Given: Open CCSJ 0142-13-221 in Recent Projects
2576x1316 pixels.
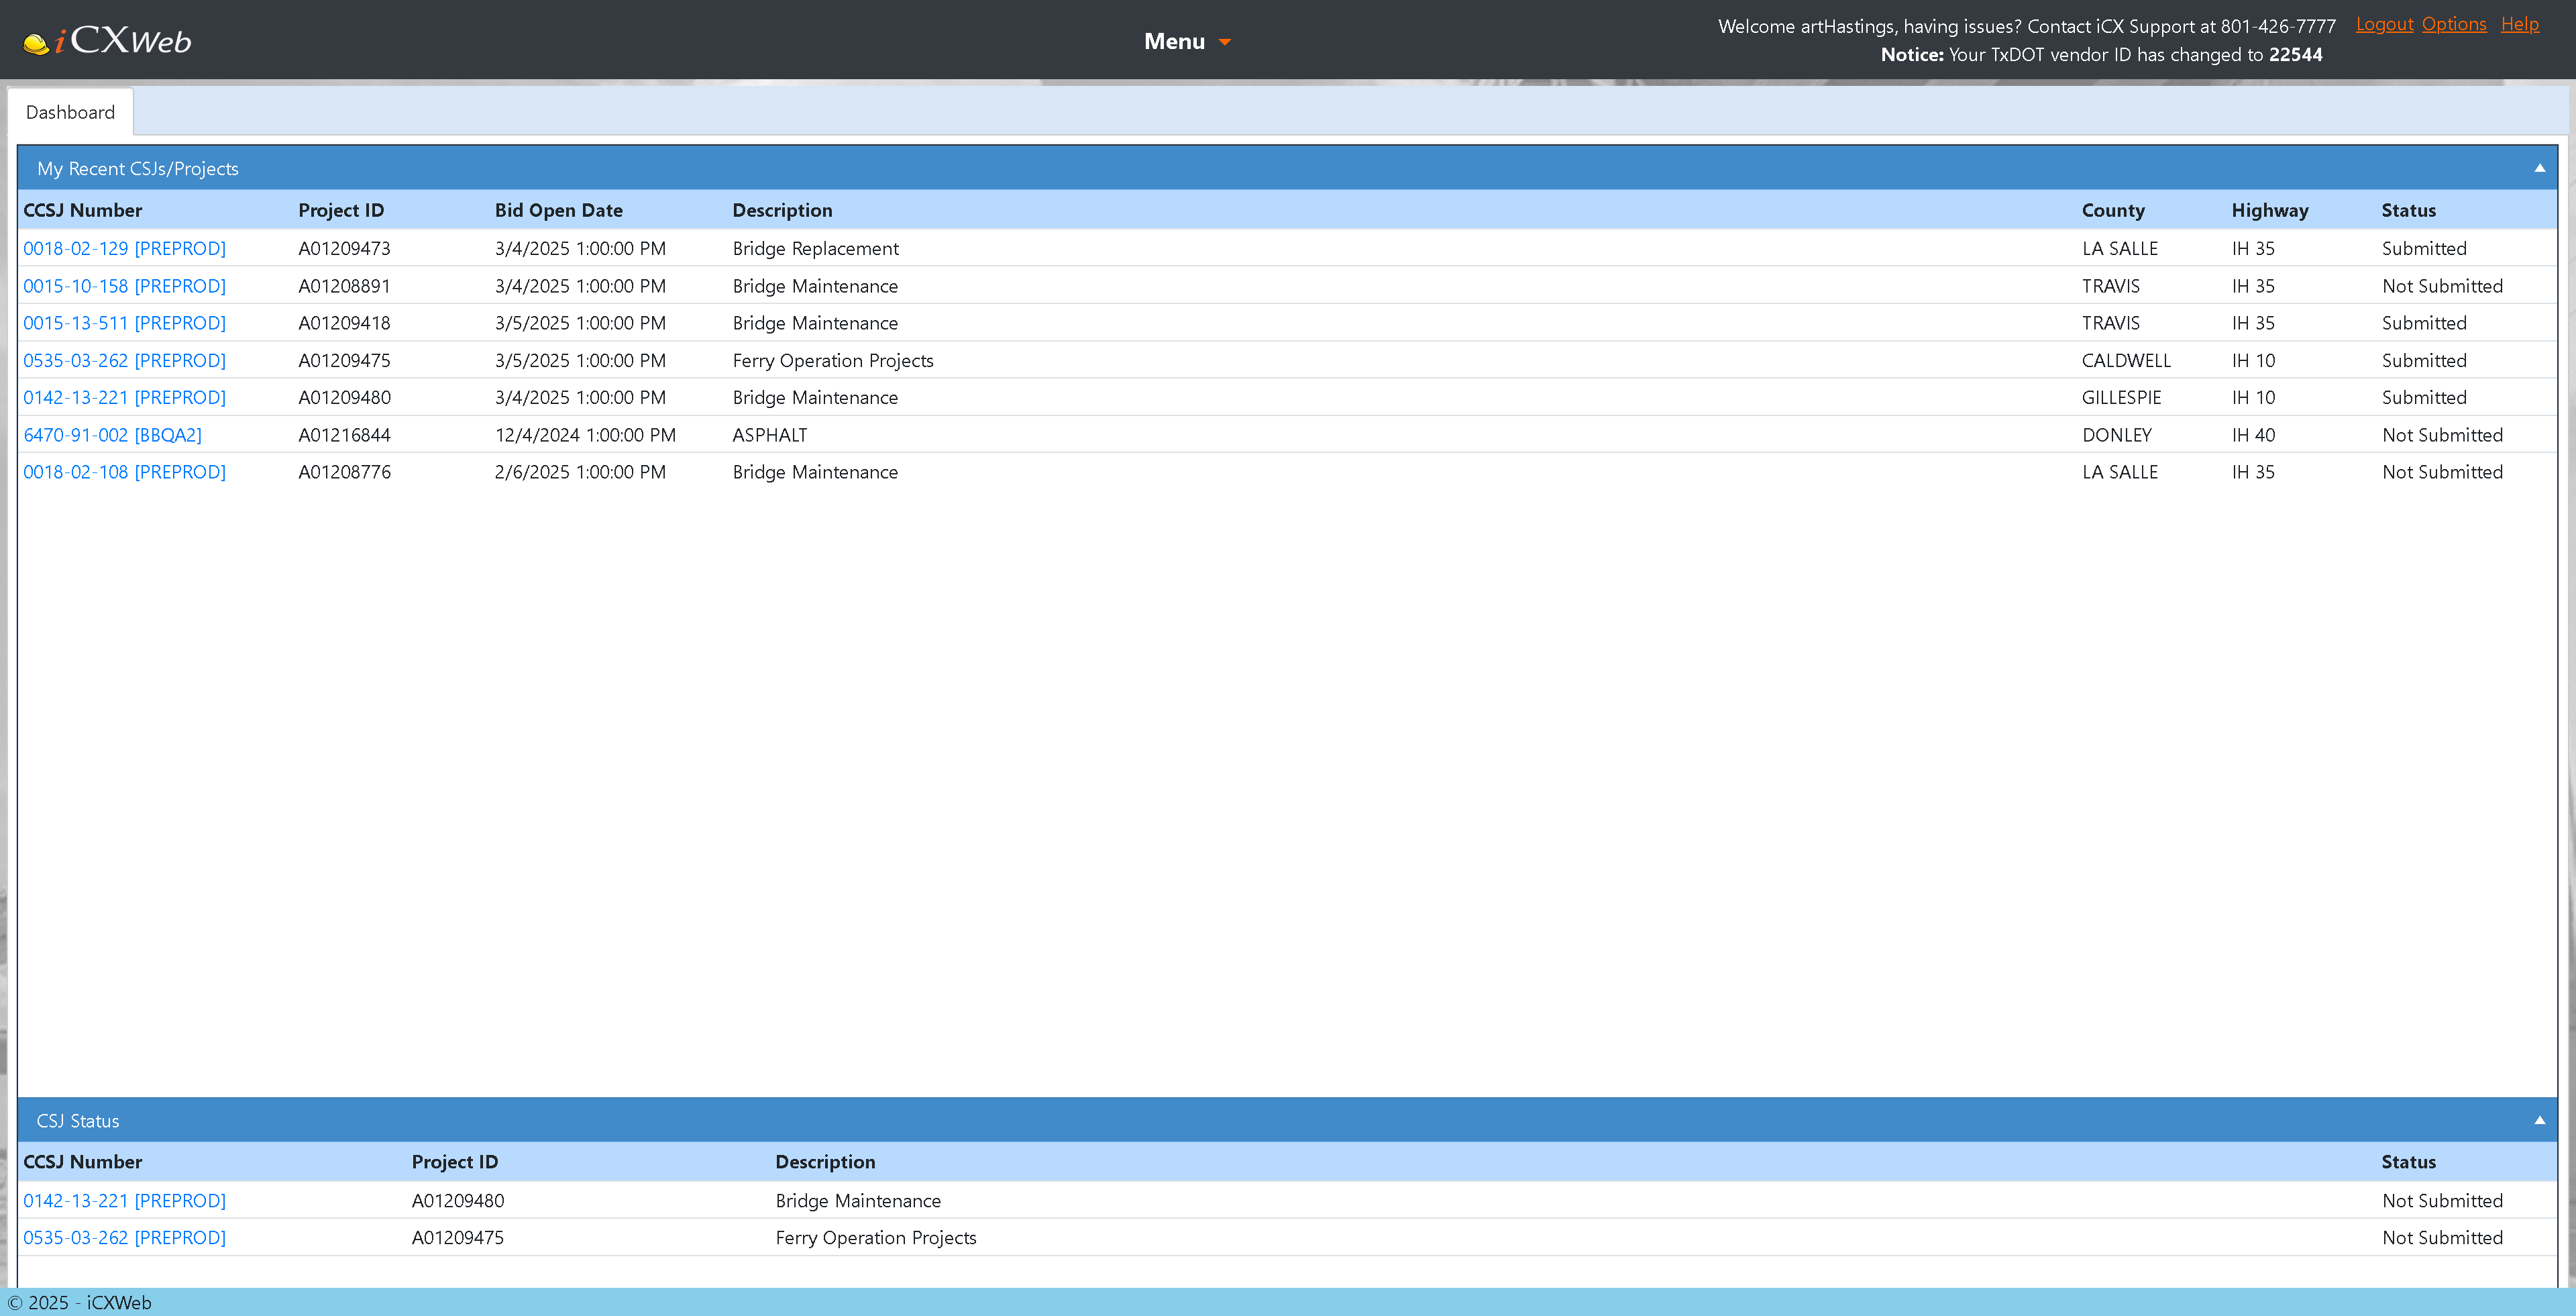Looking at the screenshot, I should click(x=125, y=397).
